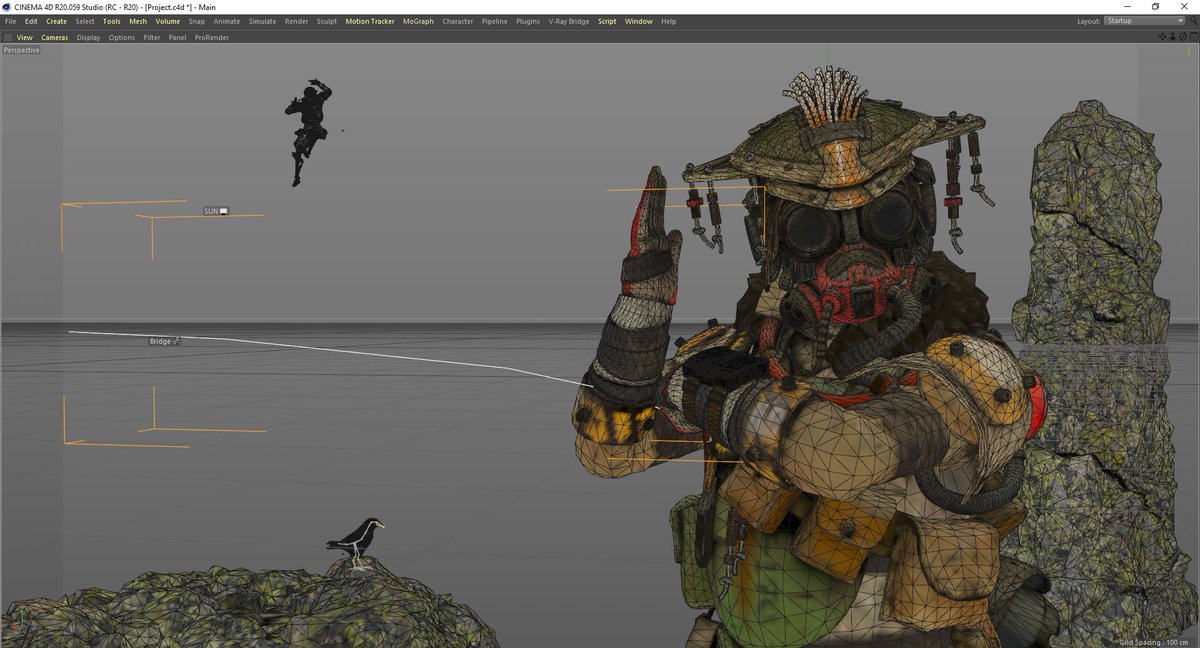Open the Simulate menu

coord(262,21)
